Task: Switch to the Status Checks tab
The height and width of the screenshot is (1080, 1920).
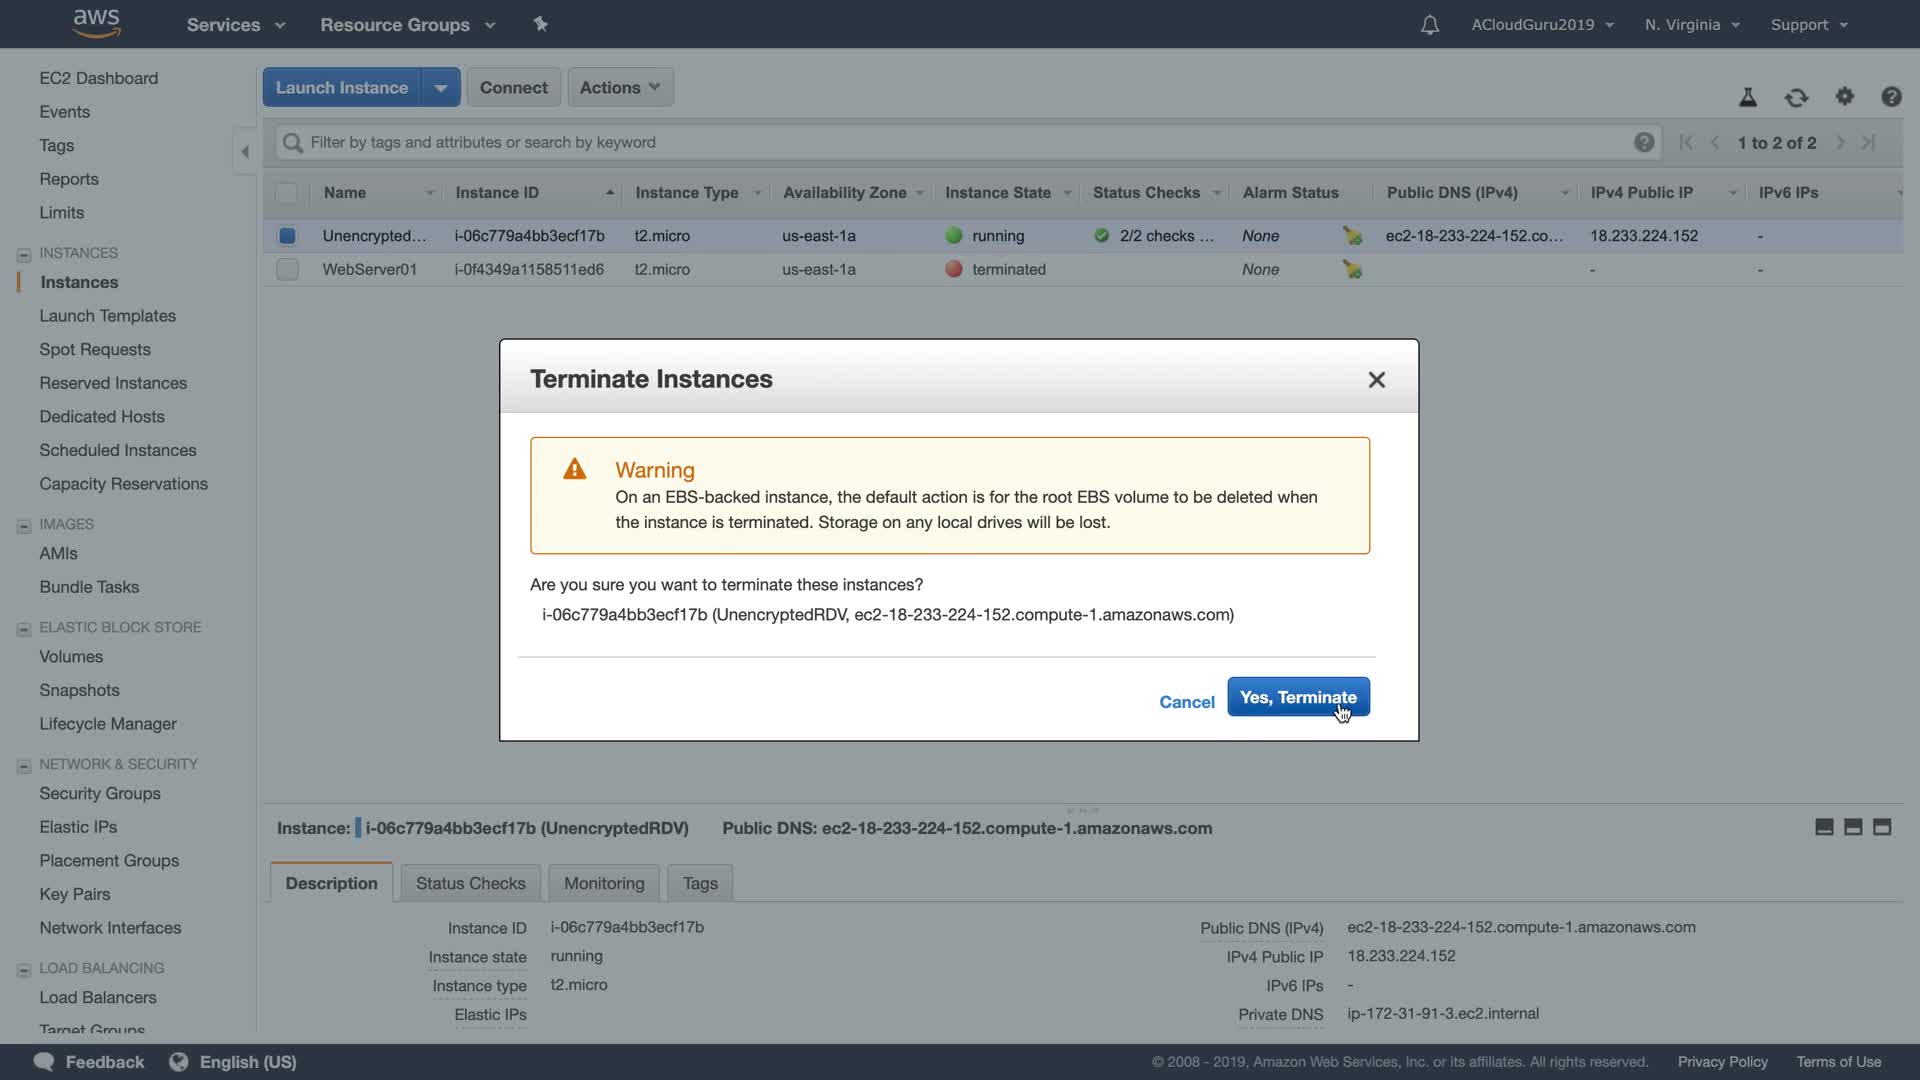Action: pyautogui.click(x=470, y=883)
